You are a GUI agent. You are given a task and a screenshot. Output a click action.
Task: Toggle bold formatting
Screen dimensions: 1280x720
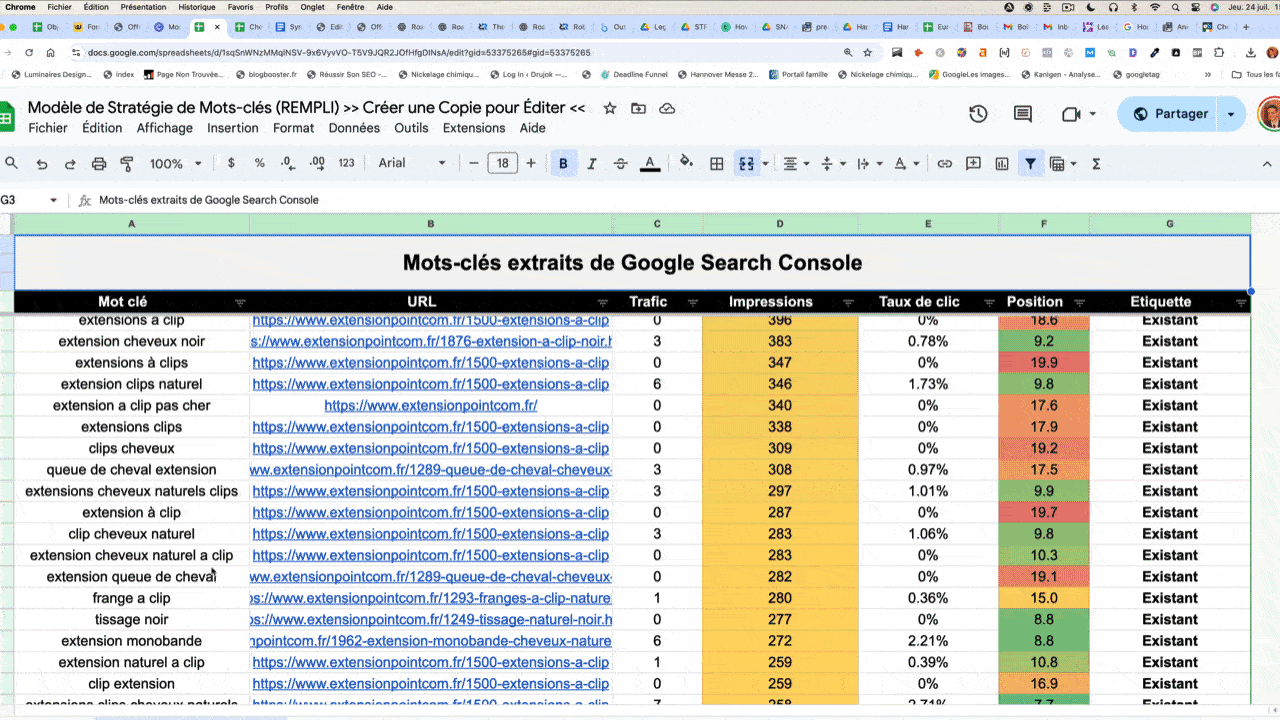click(564, 163)
